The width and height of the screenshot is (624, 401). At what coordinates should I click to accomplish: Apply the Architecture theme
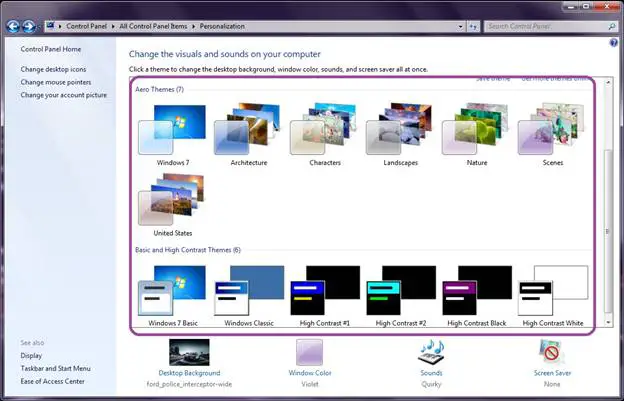(248, 135)
